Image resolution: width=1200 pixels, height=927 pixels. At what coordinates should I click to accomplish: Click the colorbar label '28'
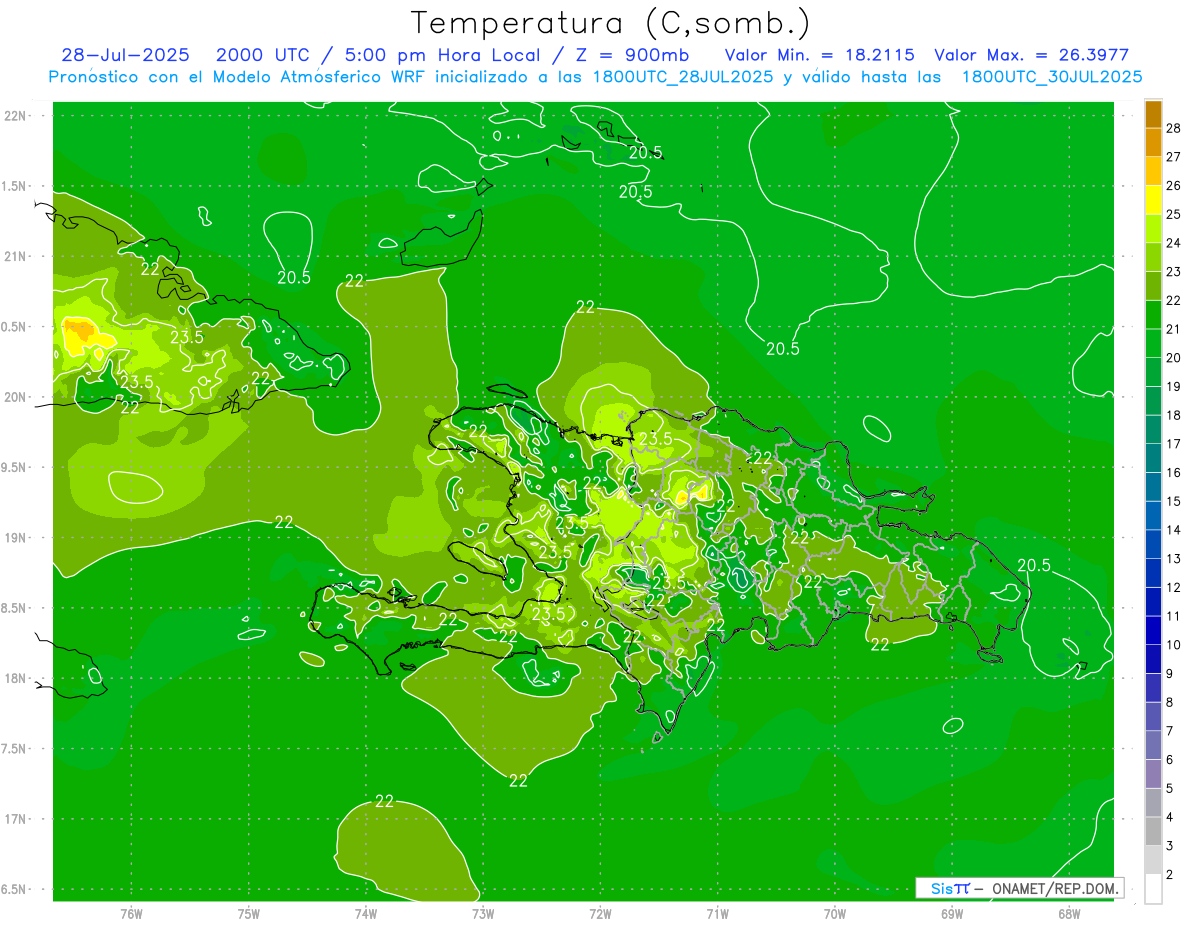(x=1174, y=128)
